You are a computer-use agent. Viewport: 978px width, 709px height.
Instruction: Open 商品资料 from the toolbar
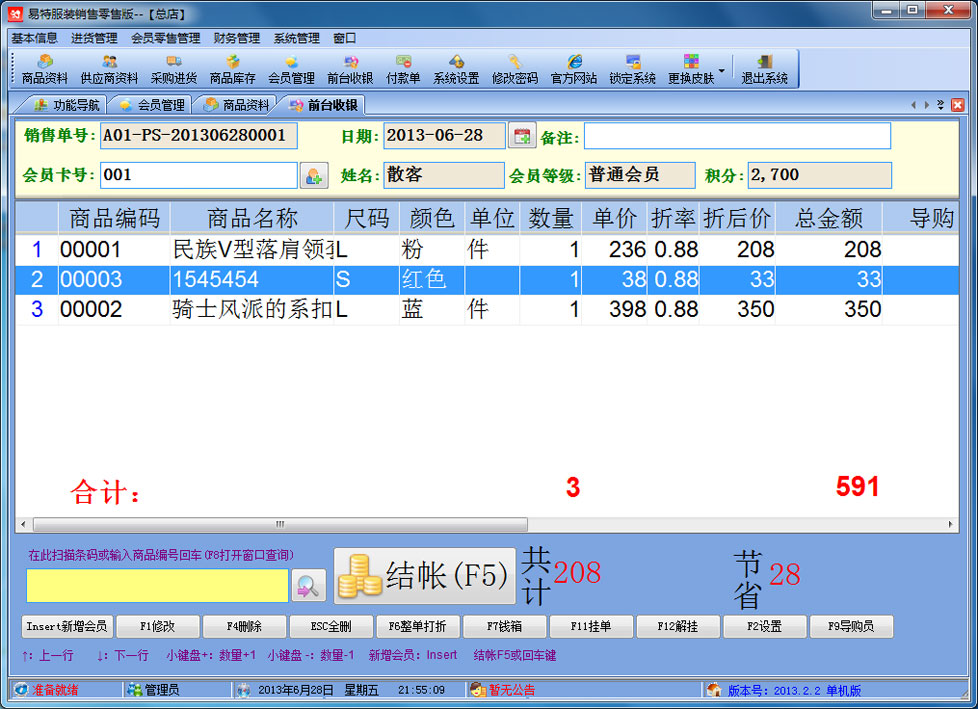click(45, 69)
